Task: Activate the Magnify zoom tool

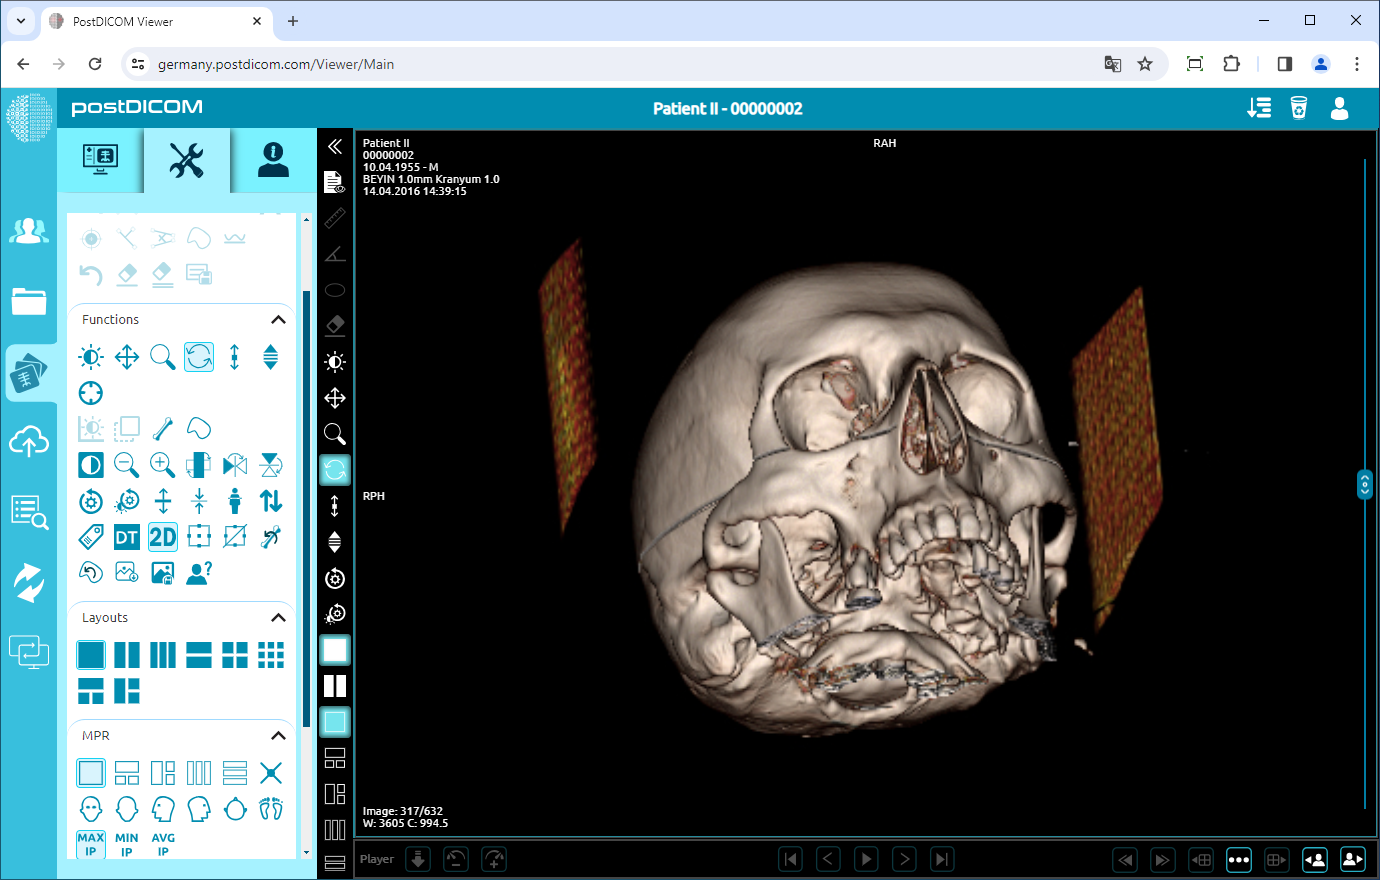Action: coord(163,357)
